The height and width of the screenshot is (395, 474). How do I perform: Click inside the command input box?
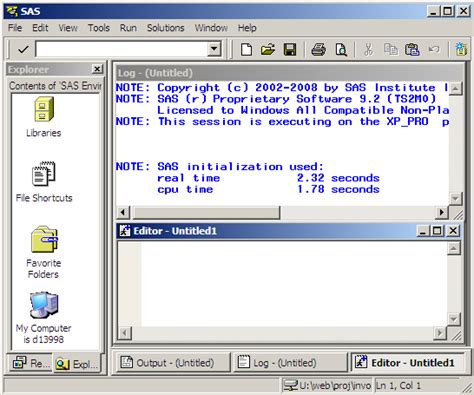122,50
